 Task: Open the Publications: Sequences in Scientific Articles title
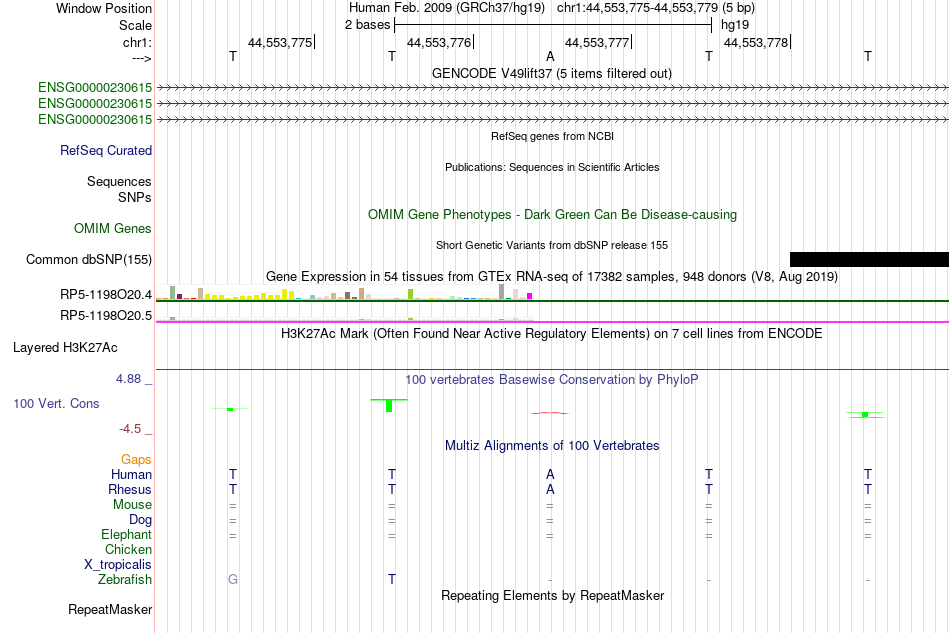(552, 167)
